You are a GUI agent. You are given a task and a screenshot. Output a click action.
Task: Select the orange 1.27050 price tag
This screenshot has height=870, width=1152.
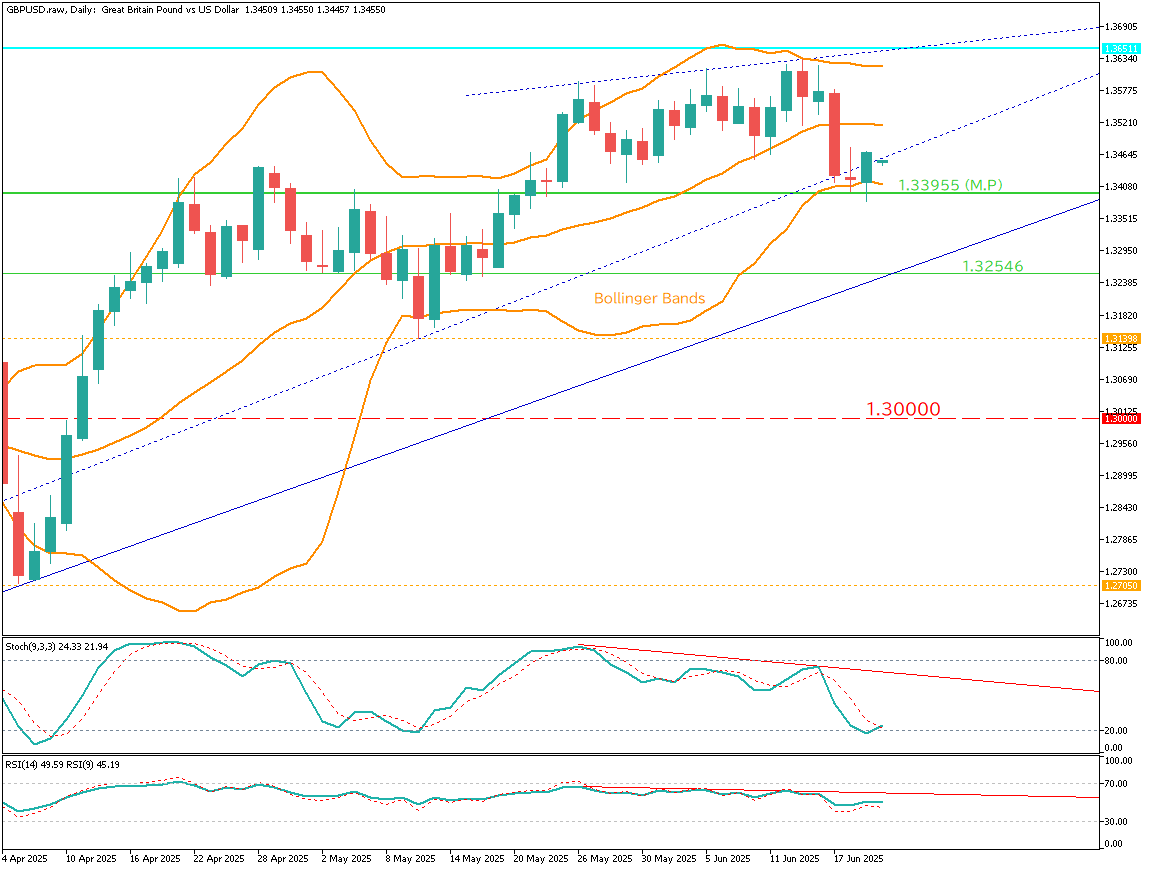1120,585
